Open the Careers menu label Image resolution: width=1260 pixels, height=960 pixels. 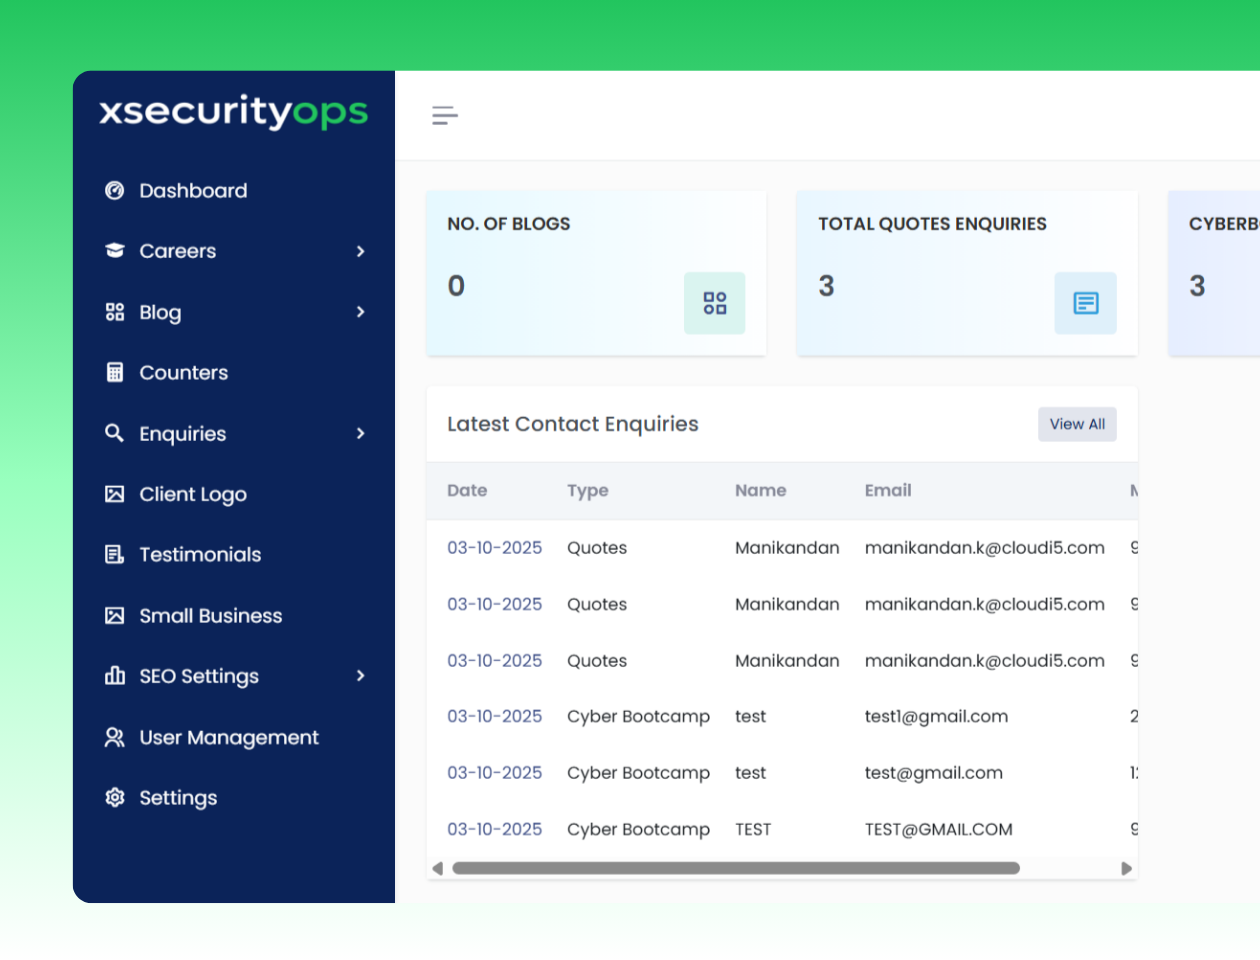178,251
